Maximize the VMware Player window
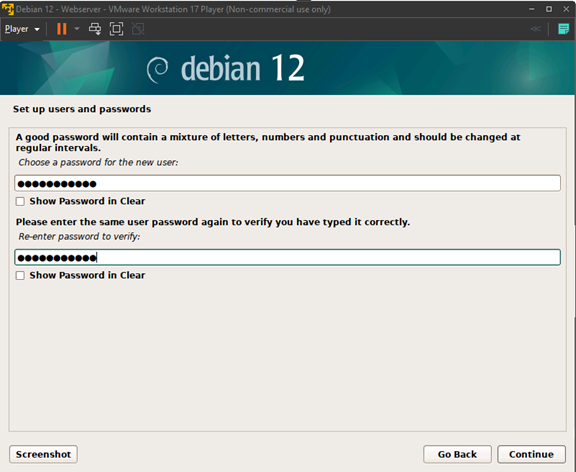The height and width of the screenshot is (472, 576). pos(549,9)
